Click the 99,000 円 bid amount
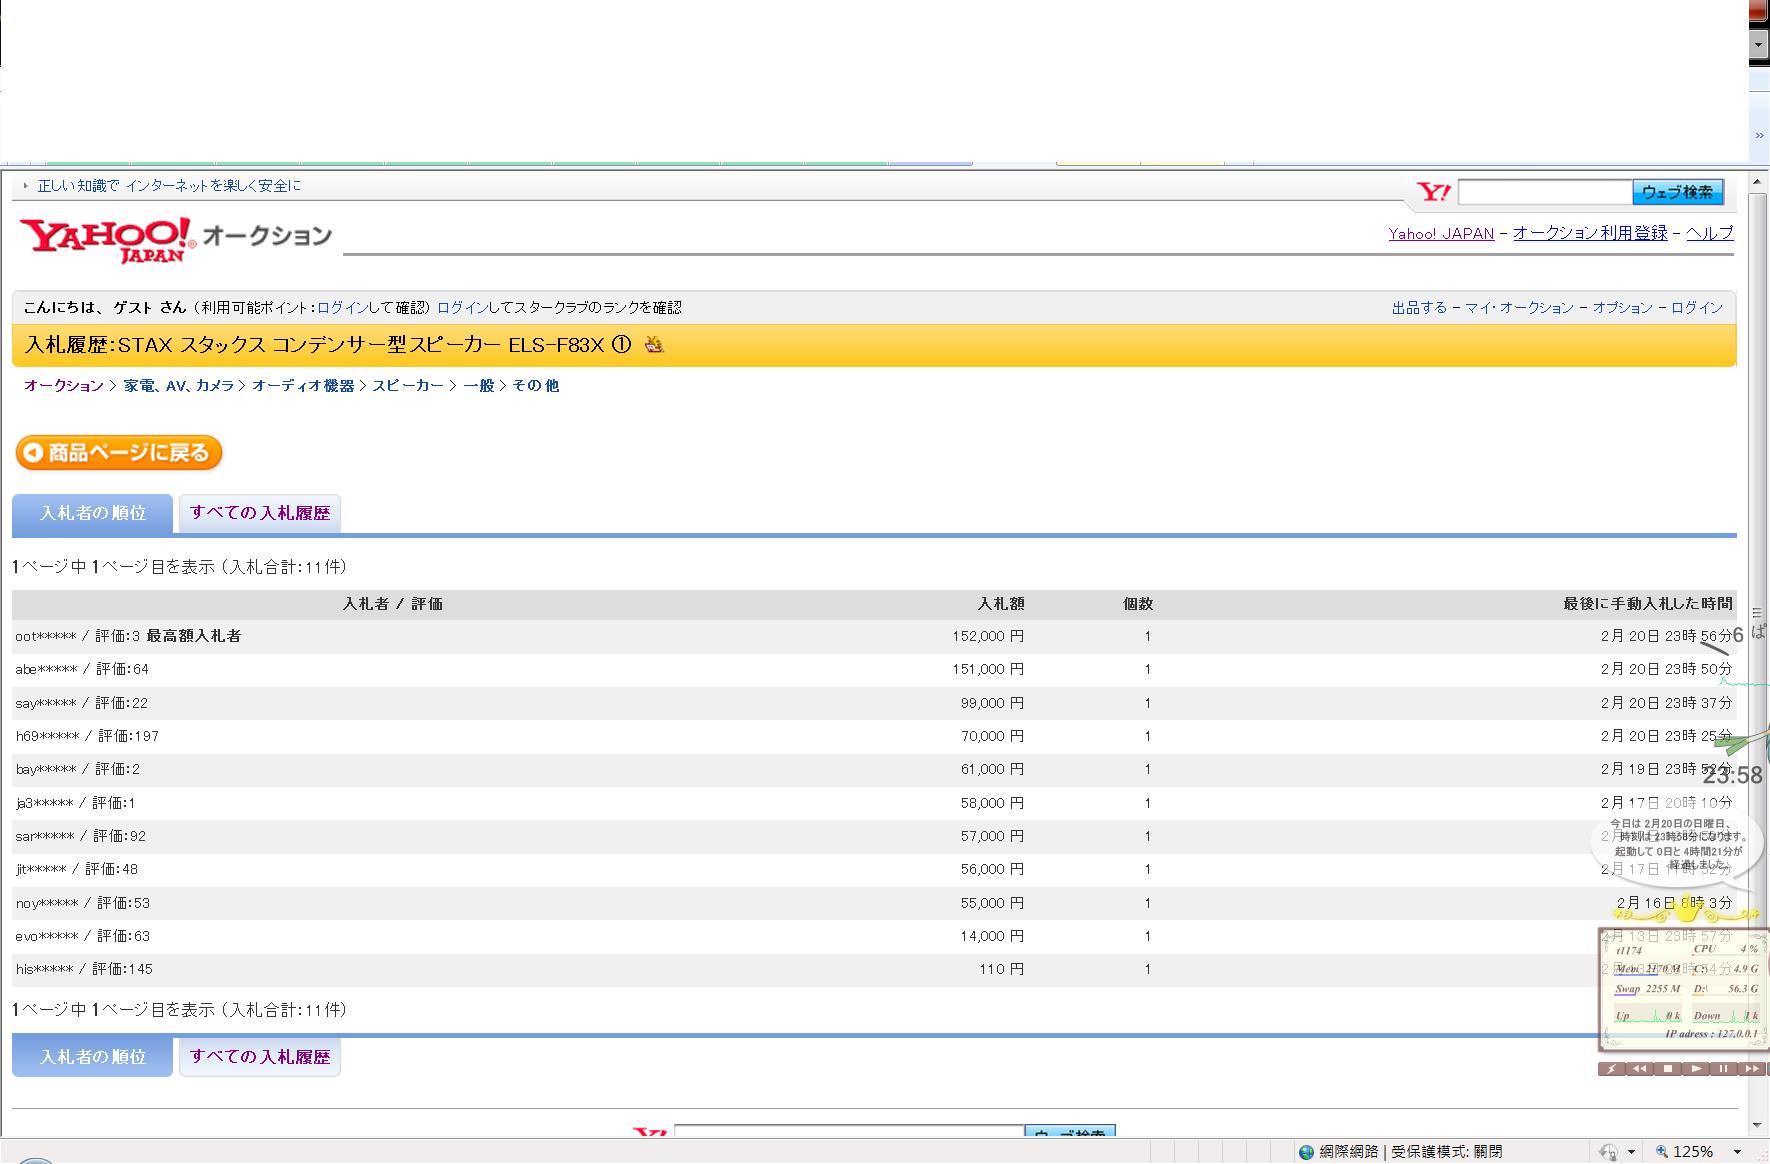Image resolution: width=1770 pixels, height=1164 pixels. coord(992,703)
